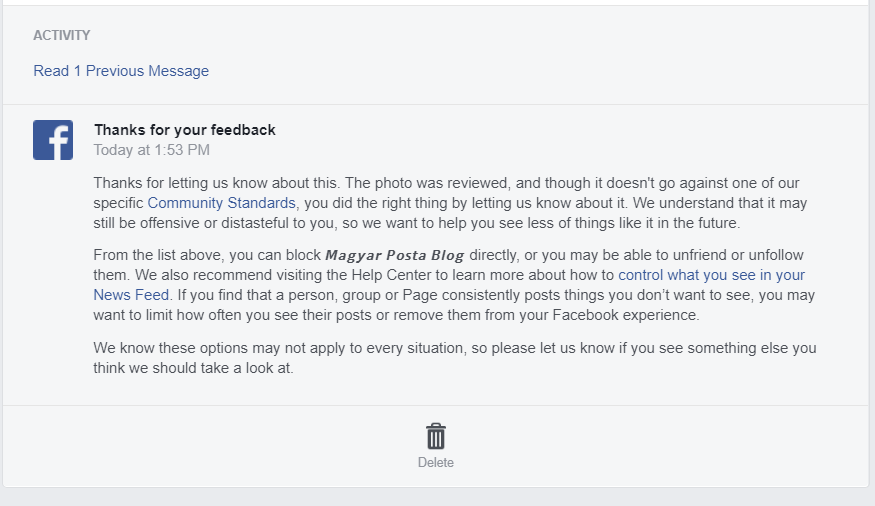This screenshot has height=506, width=875.
Task: Click the bold Magyar Posta Blog name
Action: click(395, 255)
